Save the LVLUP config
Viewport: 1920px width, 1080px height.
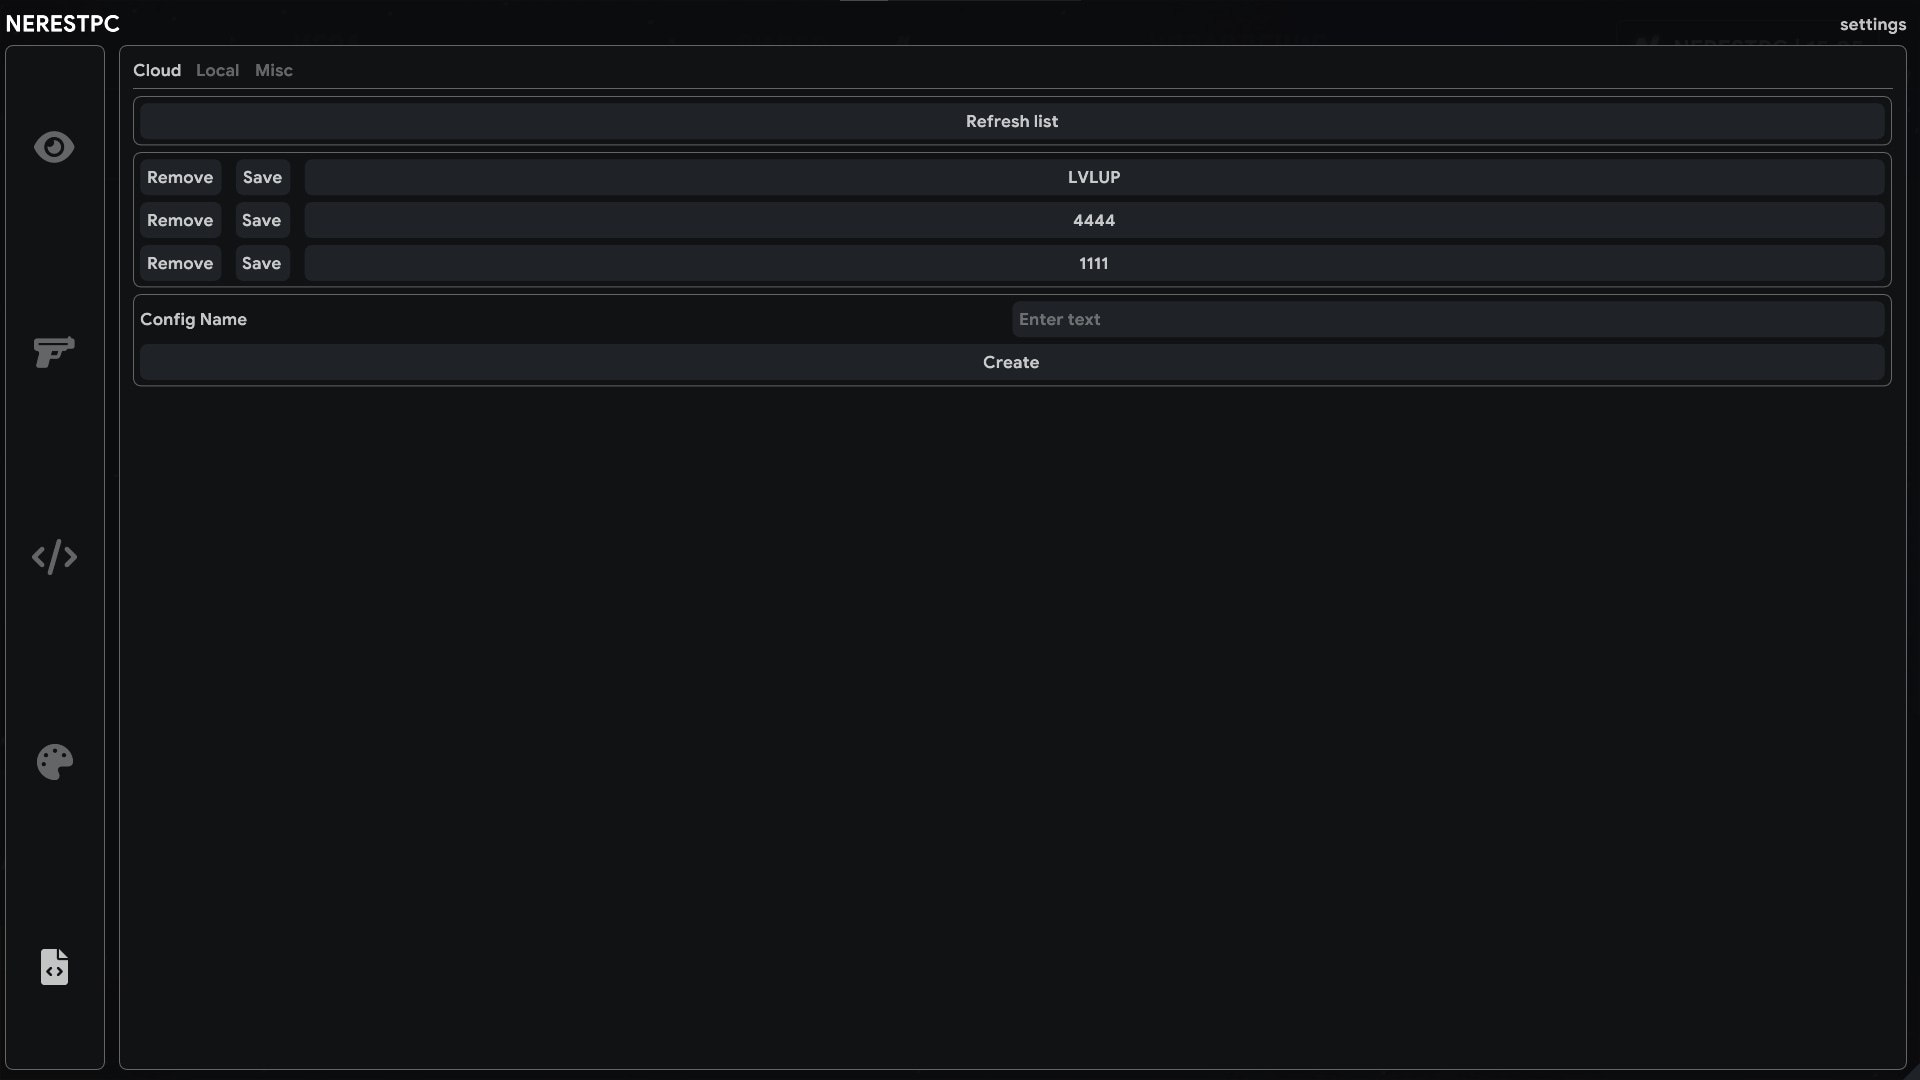pos(262,177)
